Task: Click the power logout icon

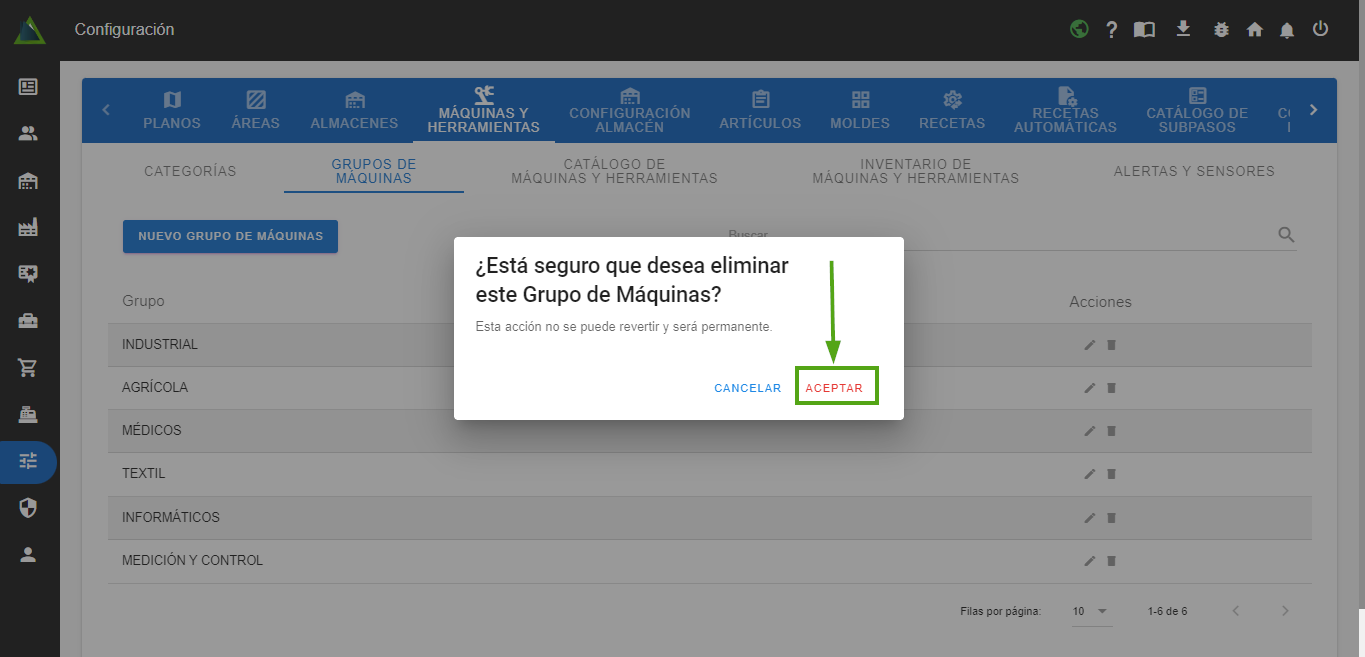Action: point(1320,29)
